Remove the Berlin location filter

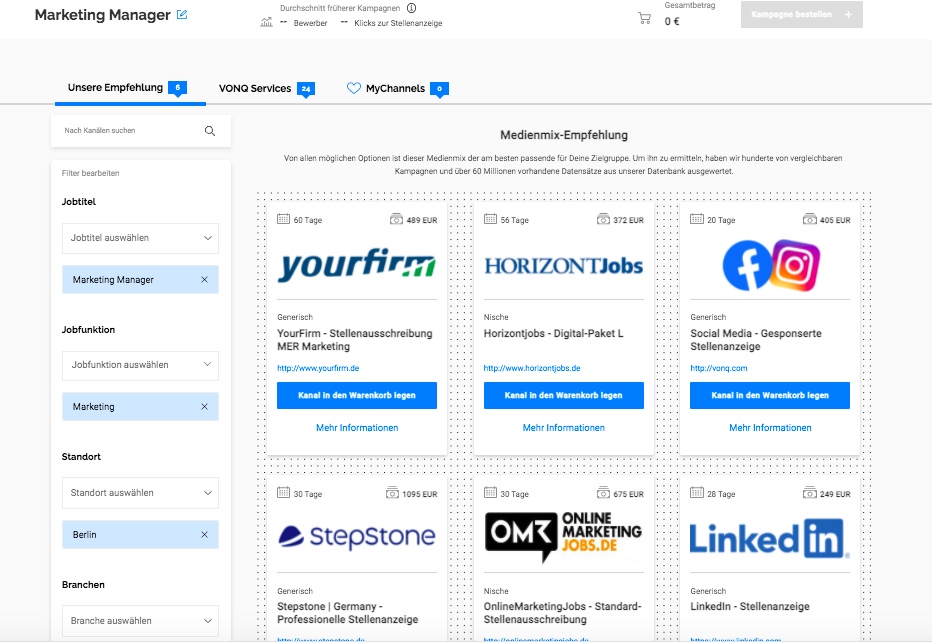coord(204,534)
